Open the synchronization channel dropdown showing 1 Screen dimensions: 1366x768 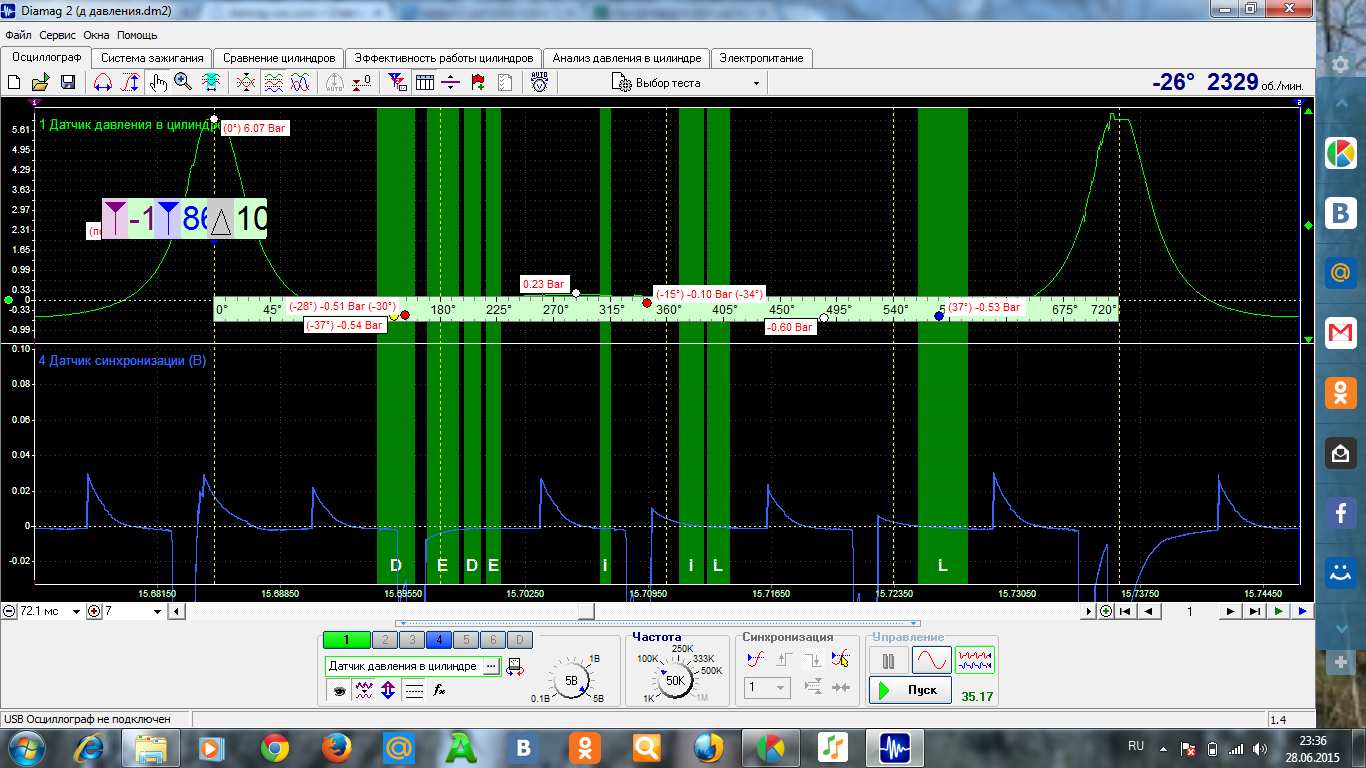click(768, 688)
